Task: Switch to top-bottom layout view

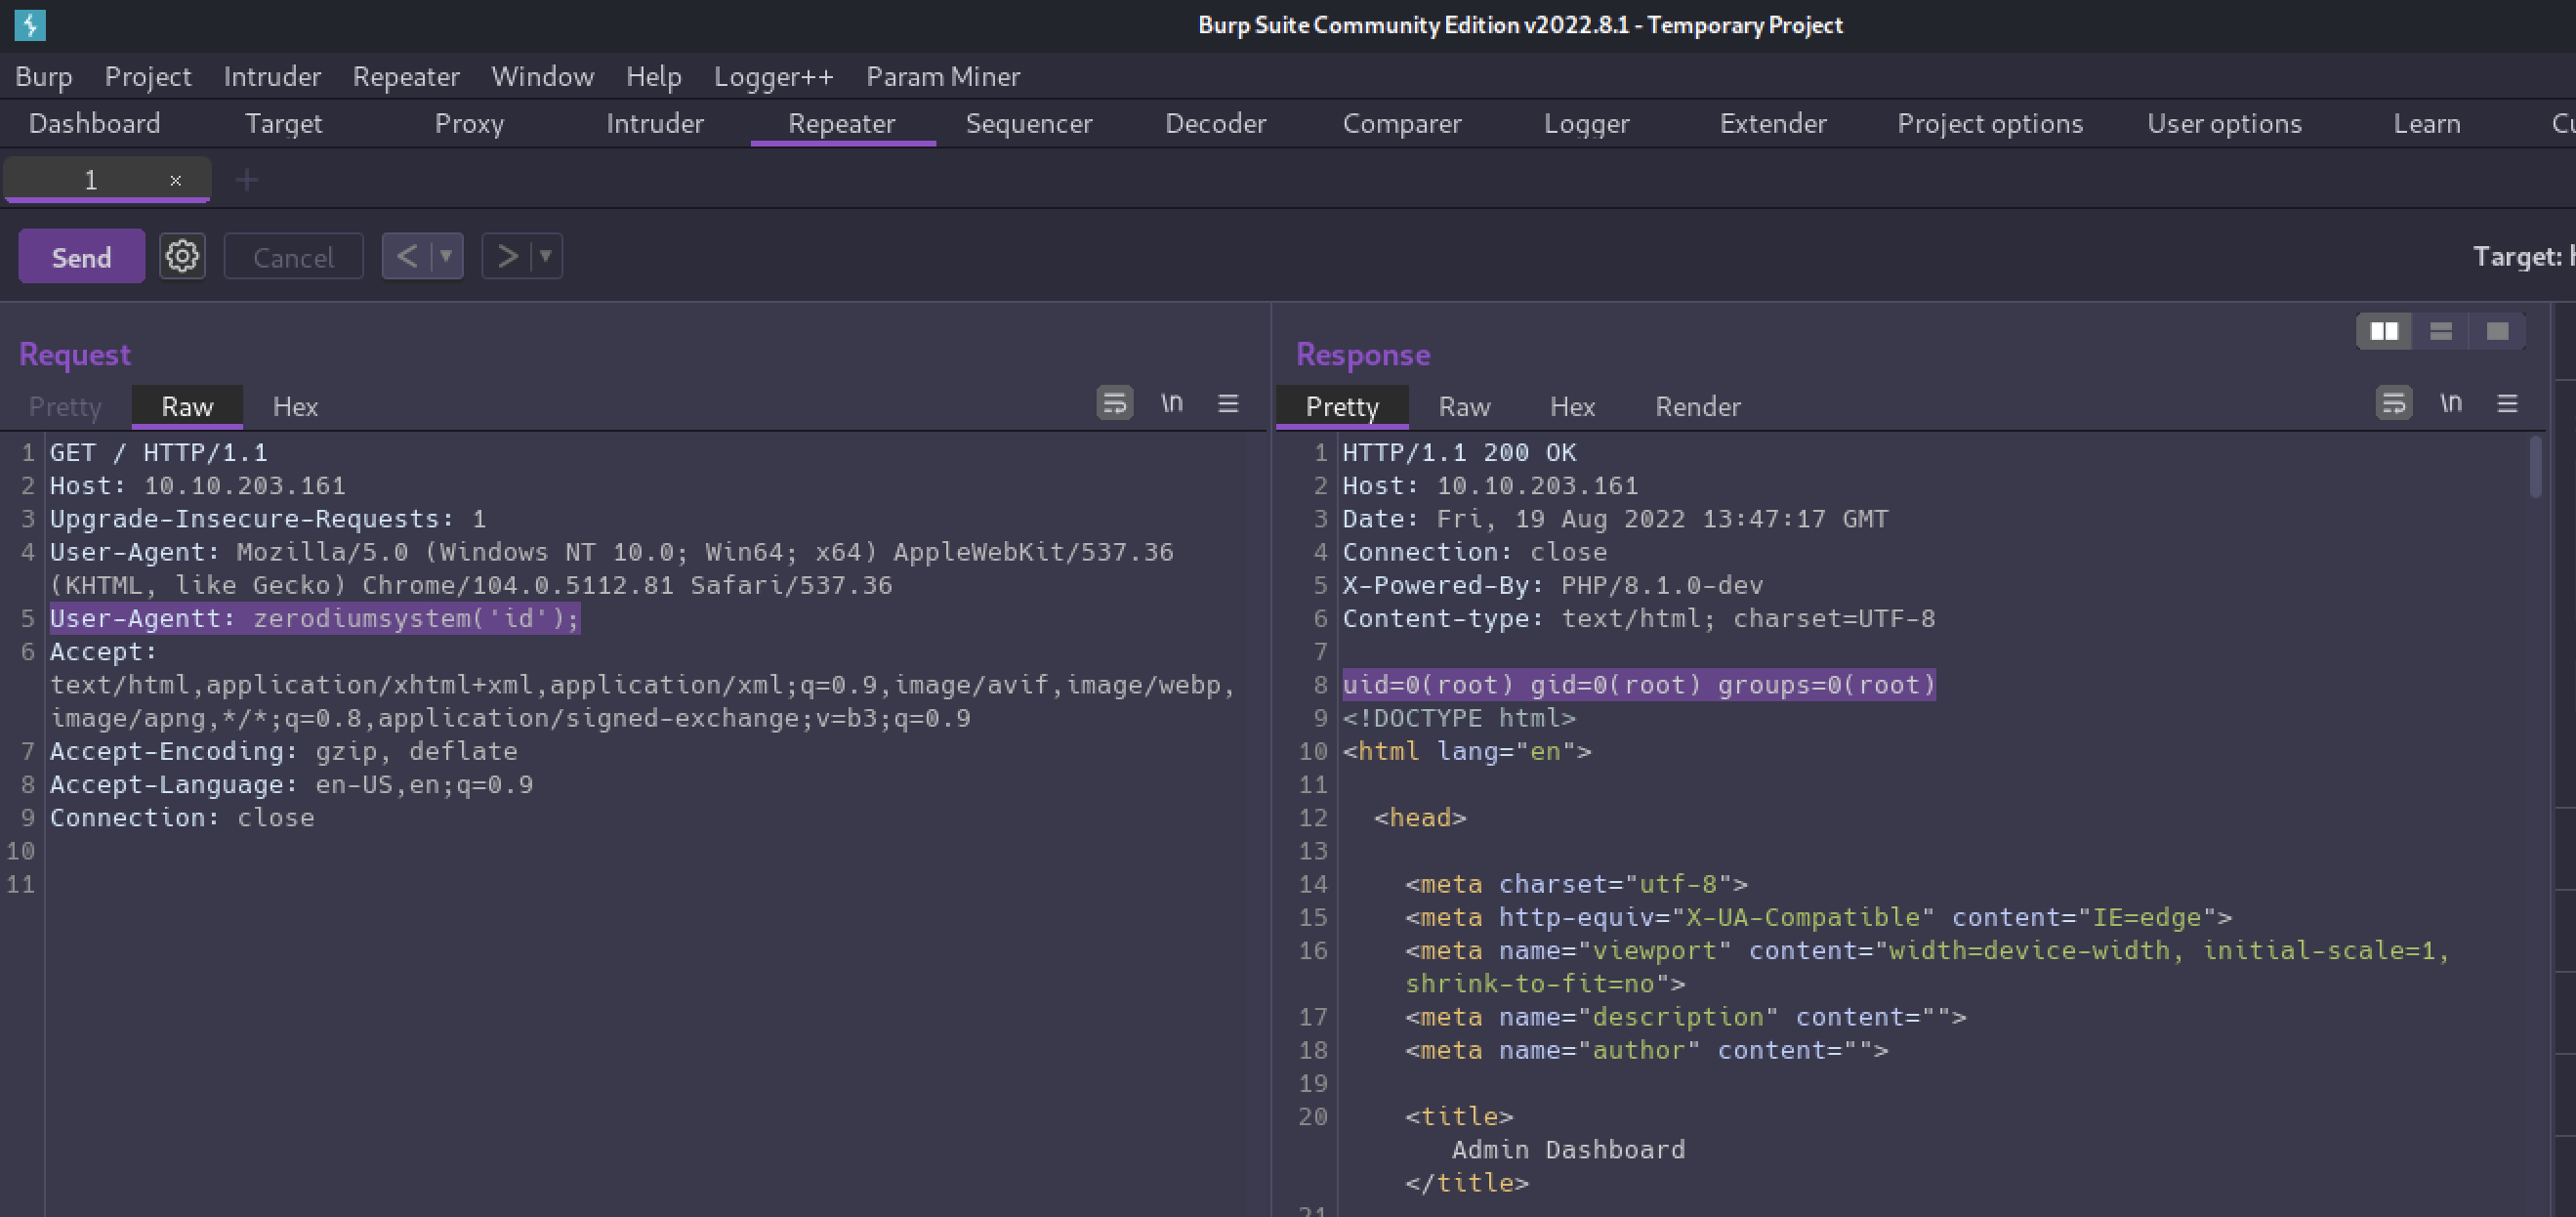Action: click(2441, 331)
